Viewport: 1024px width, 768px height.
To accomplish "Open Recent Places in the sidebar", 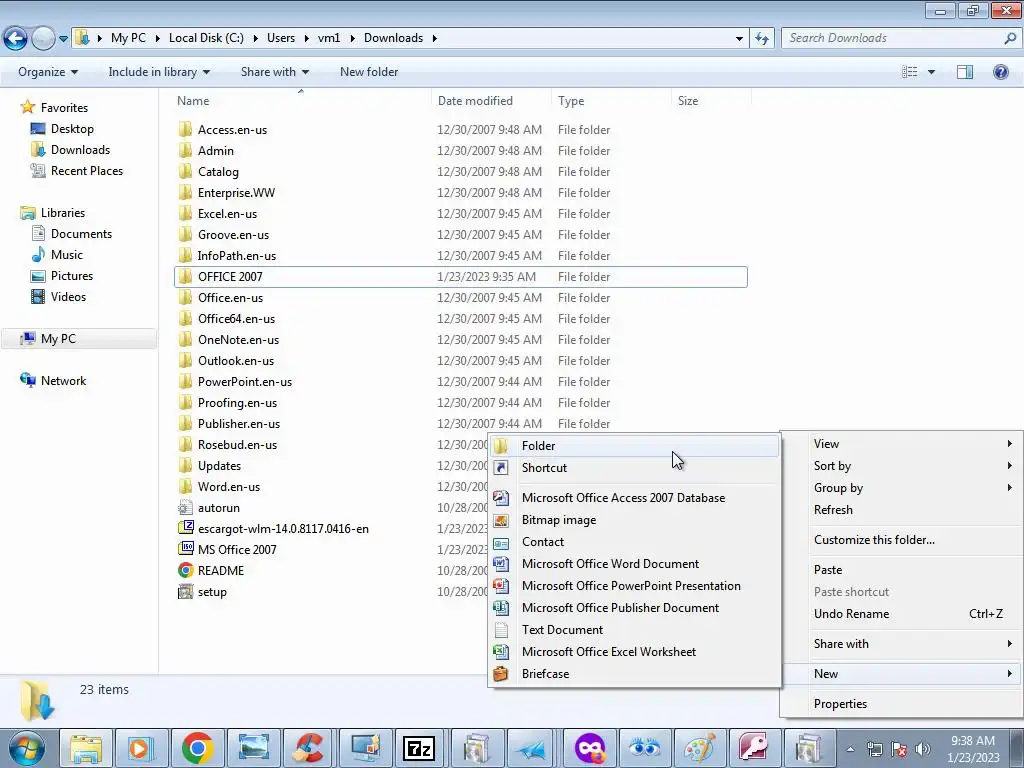I will (87, 170).
